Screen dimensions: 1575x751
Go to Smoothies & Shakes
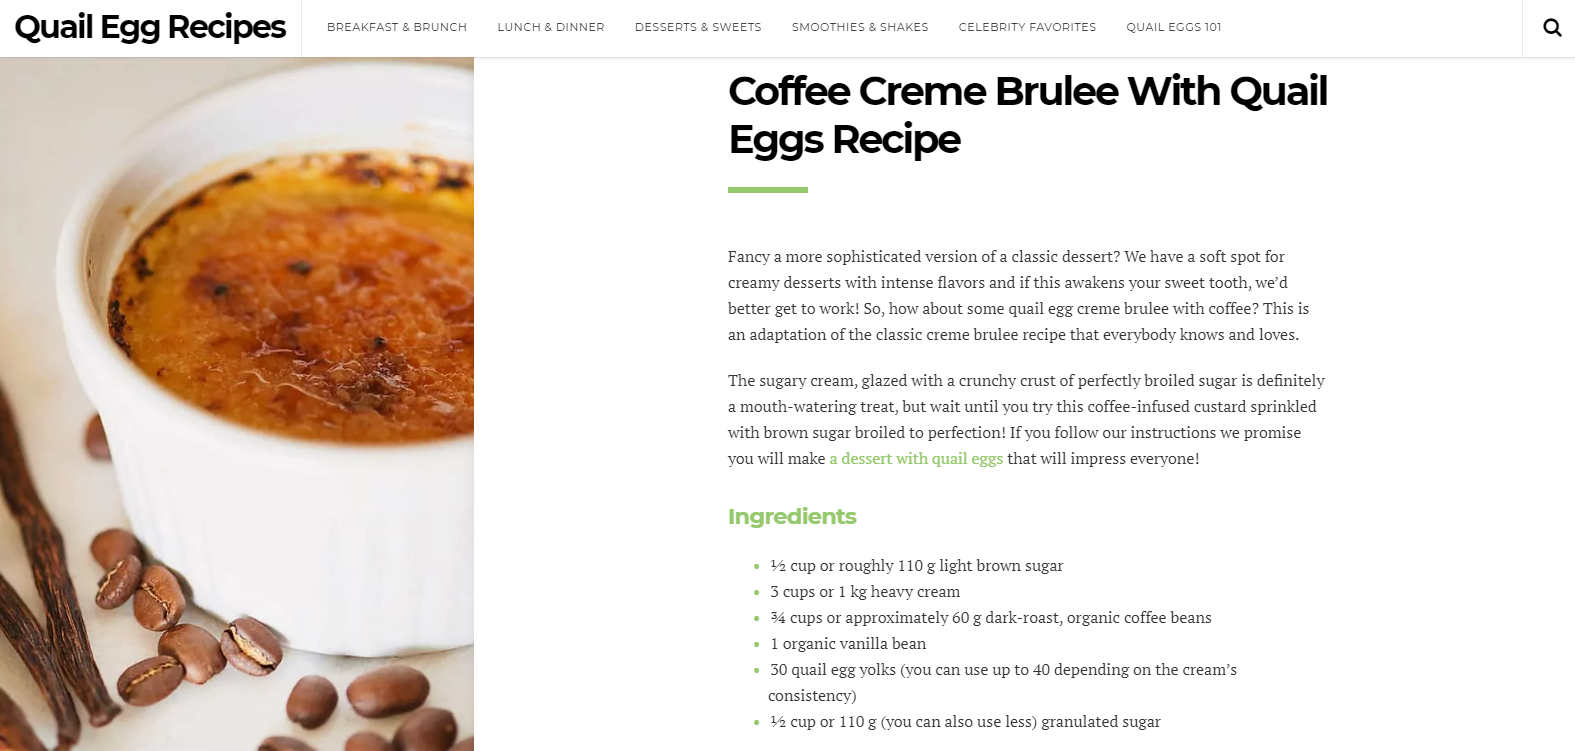[x=860, y=27]
